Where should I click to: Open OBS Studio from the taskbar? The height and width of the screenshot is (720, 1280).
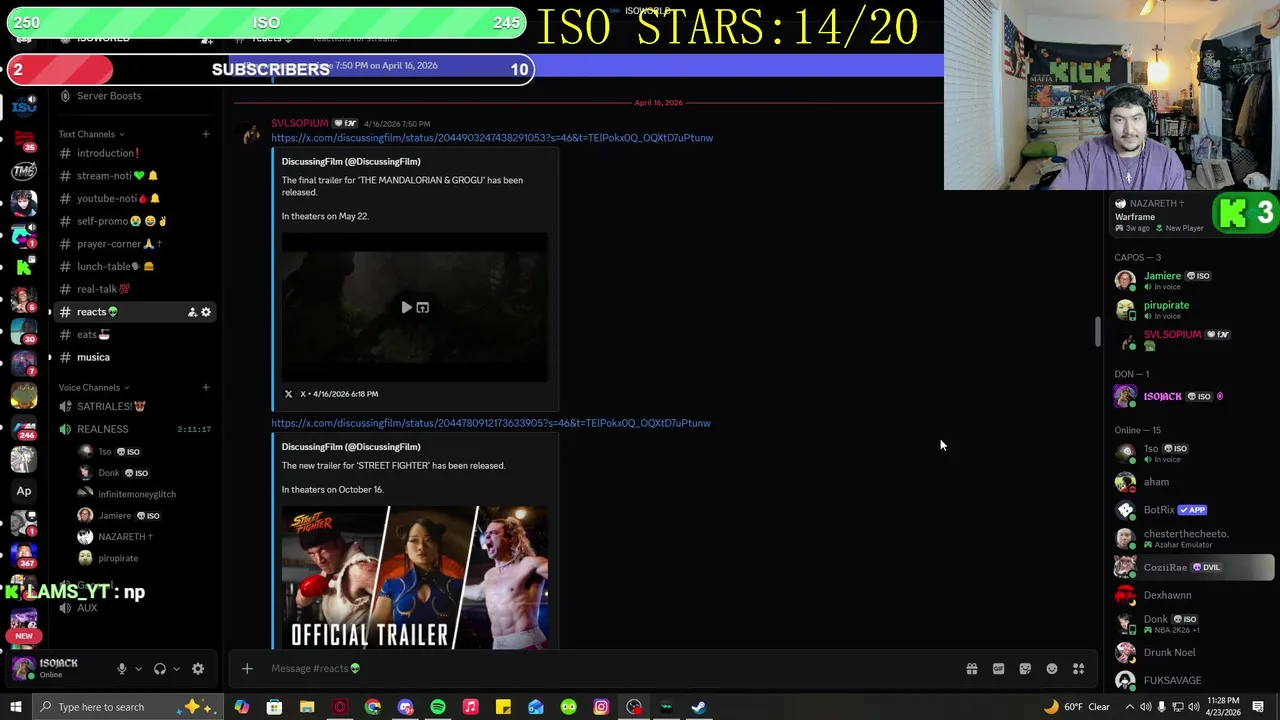pyautogui.click(x=634, y=707)
